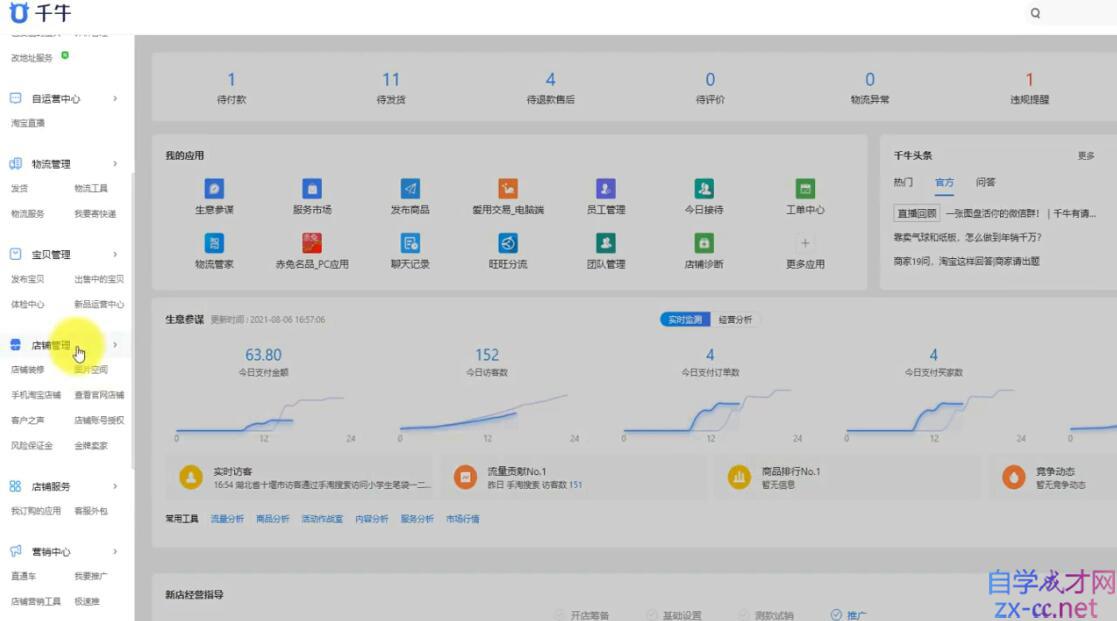1117x621 pixels.
Task: Open the 生意参谋 app icon
Action: click(214, 189)
